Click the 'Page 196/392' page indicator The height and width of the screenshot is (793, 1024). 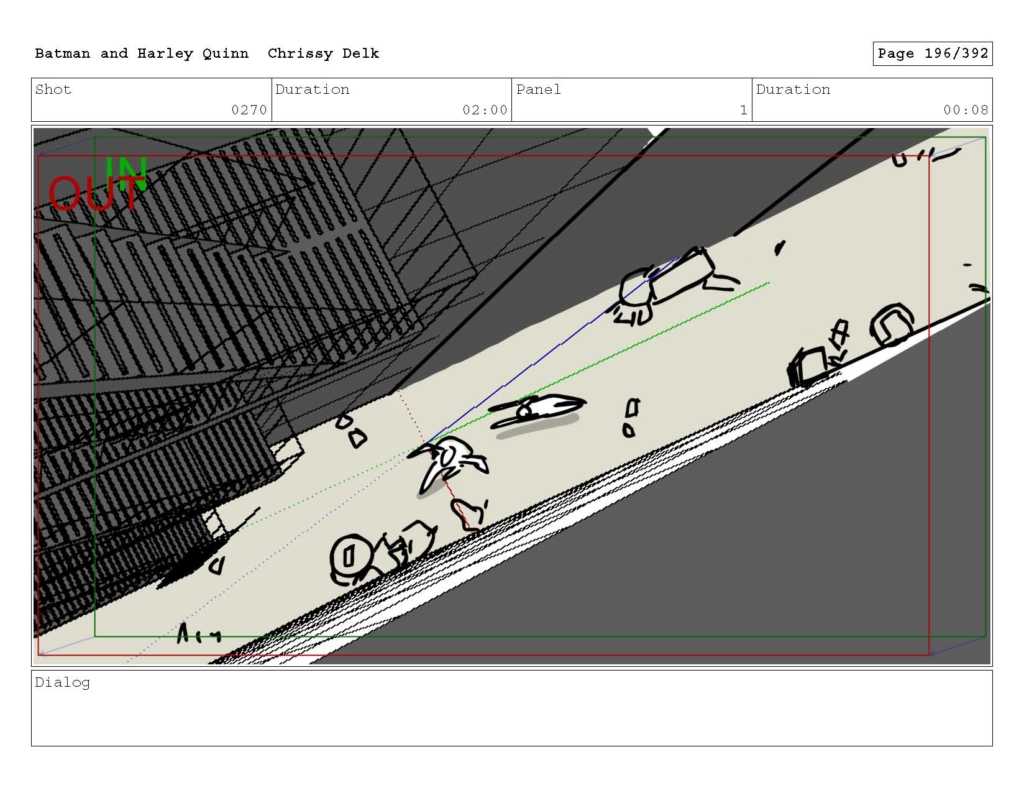933,54
